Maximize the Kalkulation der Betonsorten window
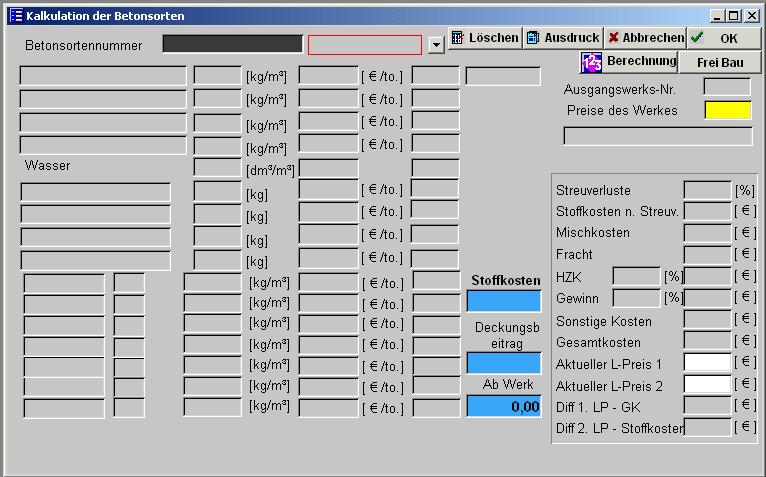The width and height of the screenshot is (766, 477). 735,16
